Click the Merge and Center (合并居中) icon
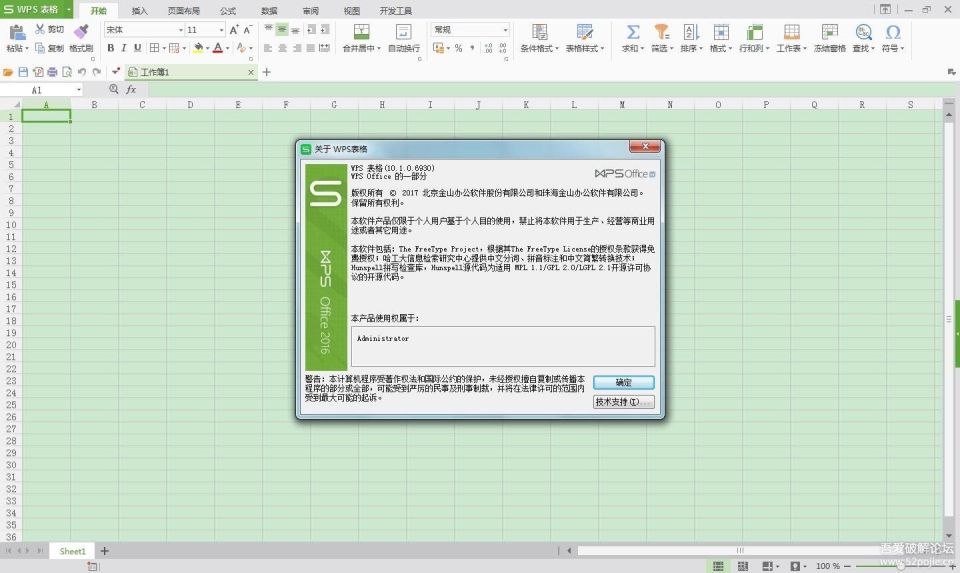Viewport: 960px width, 573px height. pyautogui.click(x=361, y=32)
